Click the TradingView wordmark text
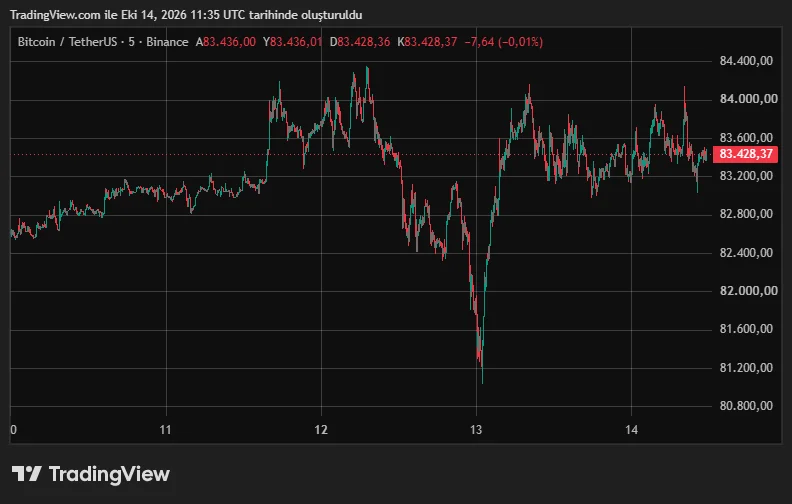 109,474
